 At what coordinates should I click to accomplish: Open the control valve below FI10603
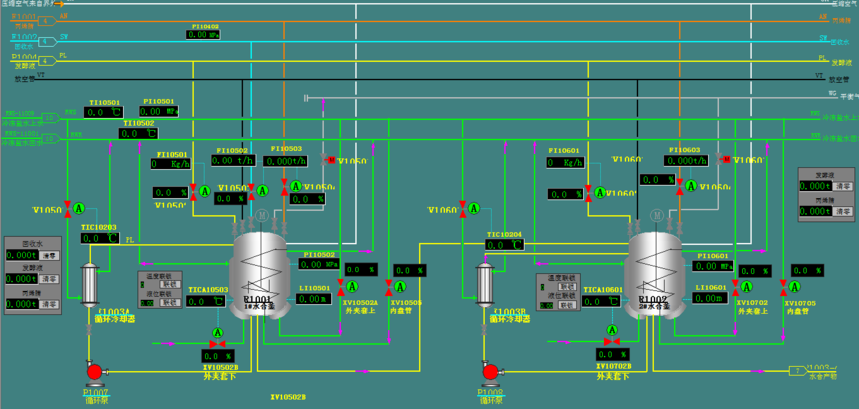680,187
